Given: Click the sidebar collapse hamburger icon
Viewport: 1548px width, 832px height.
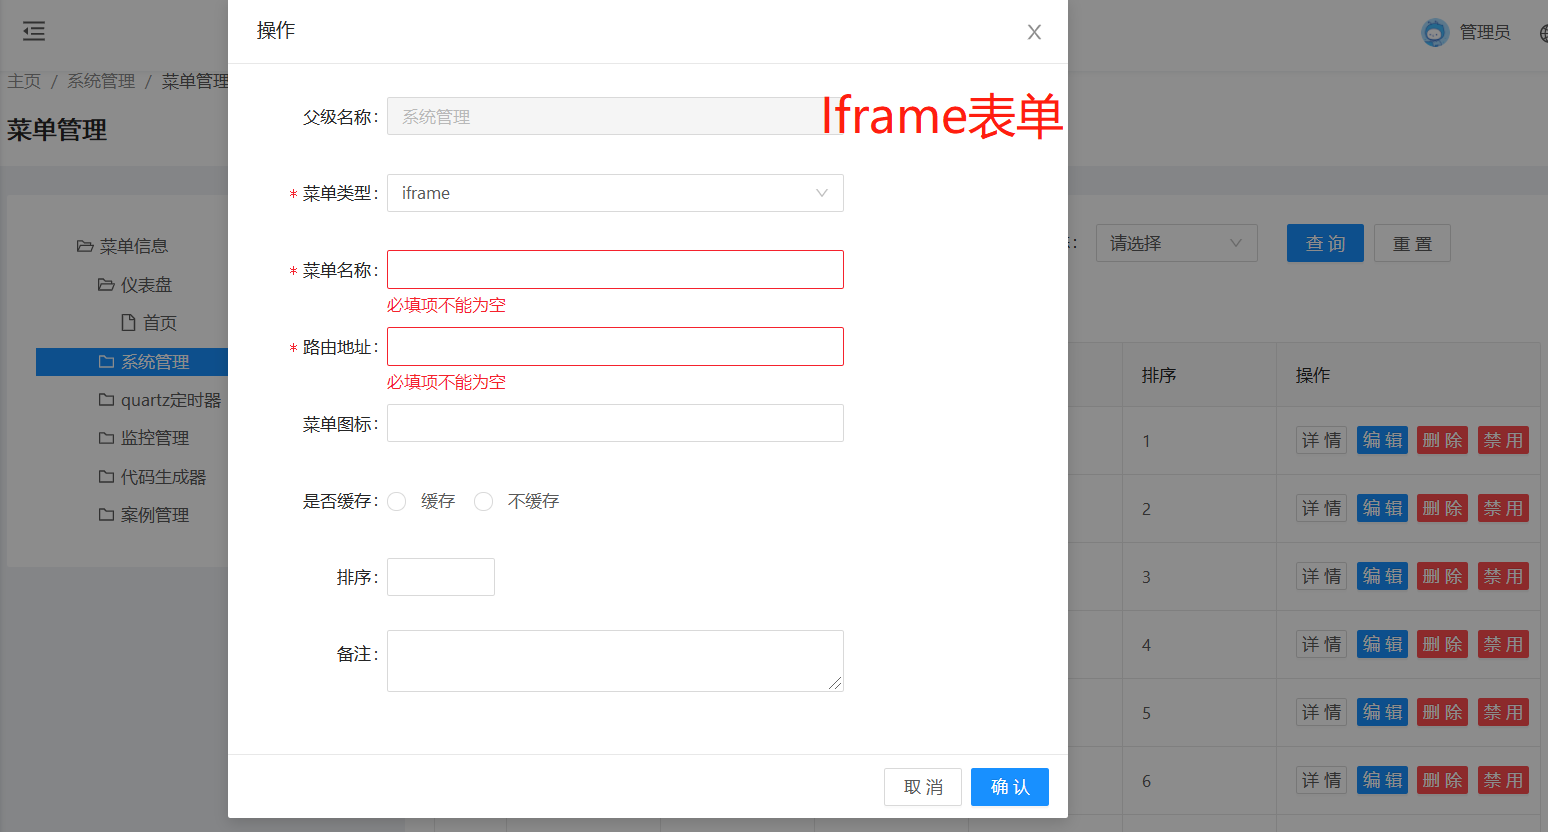Looking at the screenshot, I should click(34, 32).
